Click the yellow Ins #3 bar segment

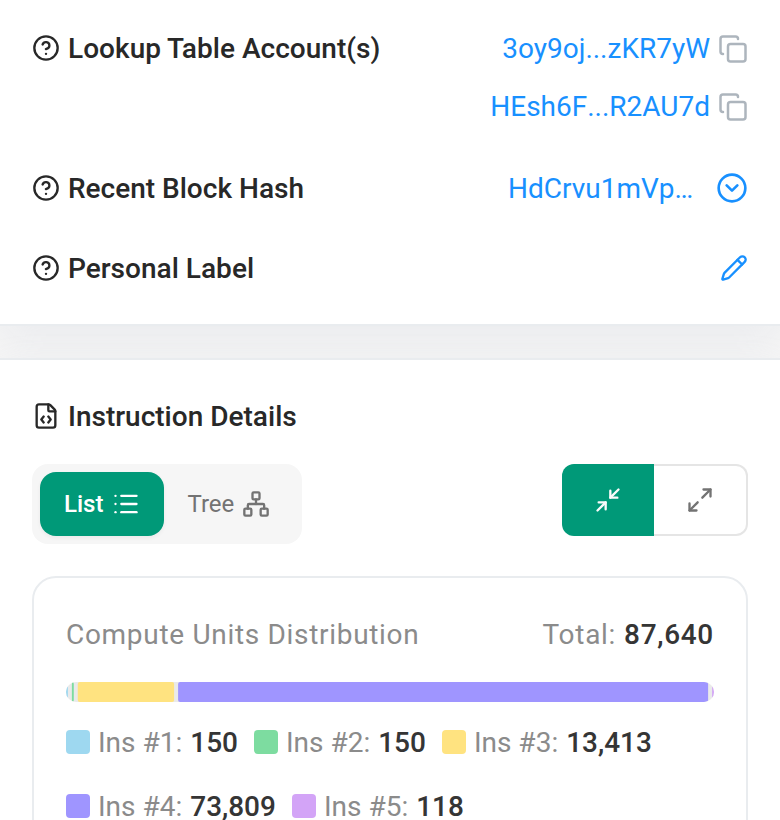[x=126, y=692]
